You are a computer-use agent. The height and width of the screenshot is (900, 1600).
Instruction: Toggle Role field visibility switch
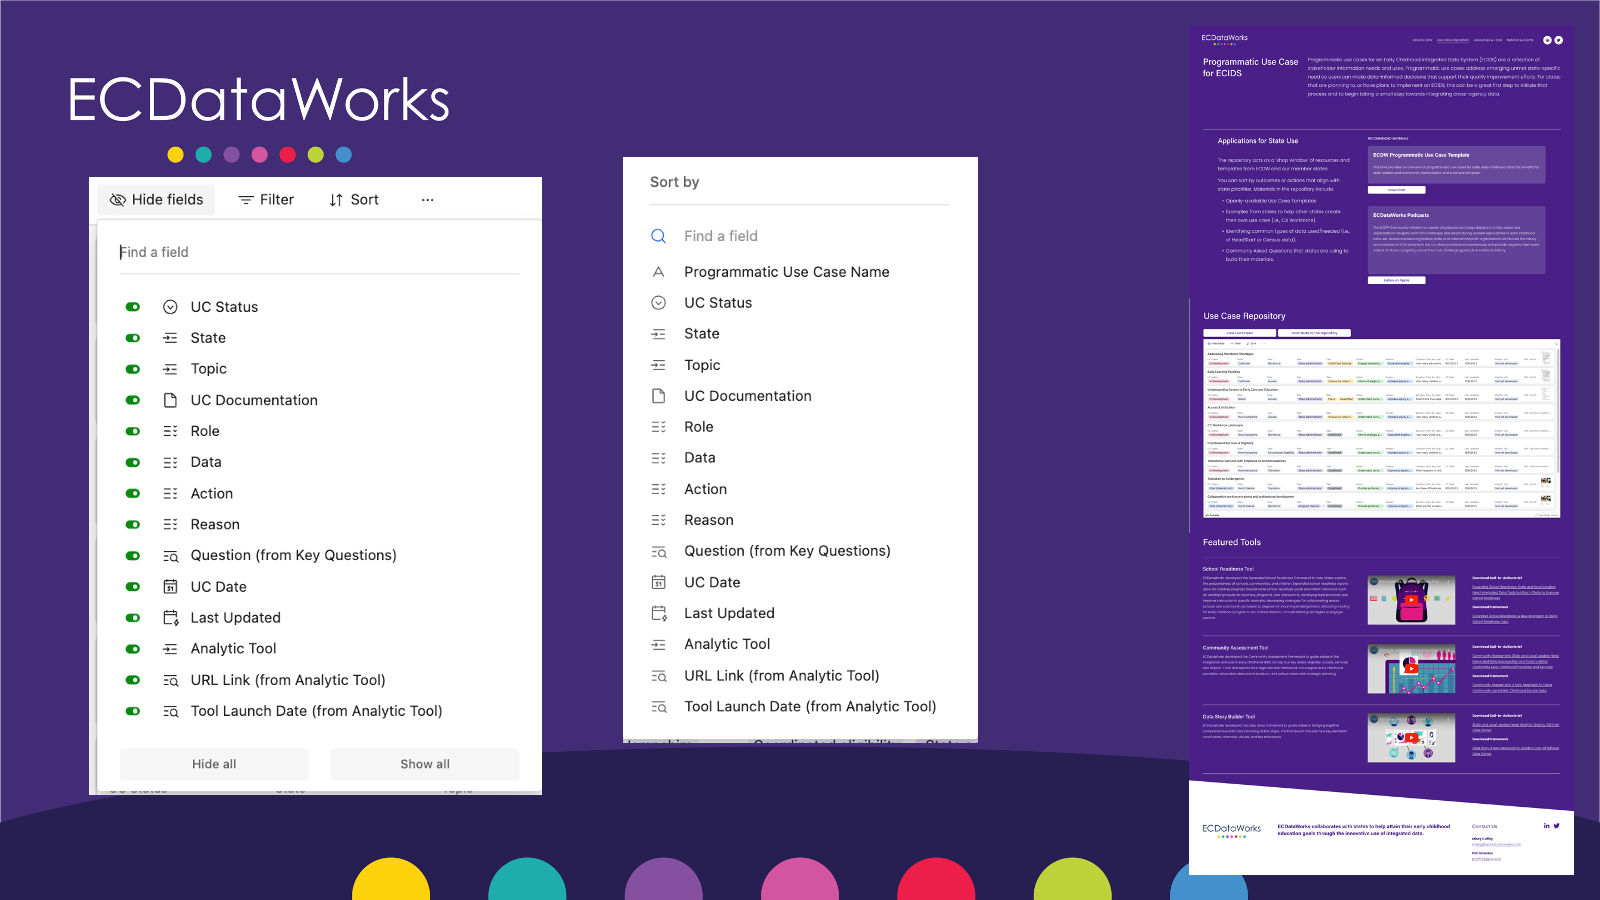(x=133, y=431)
